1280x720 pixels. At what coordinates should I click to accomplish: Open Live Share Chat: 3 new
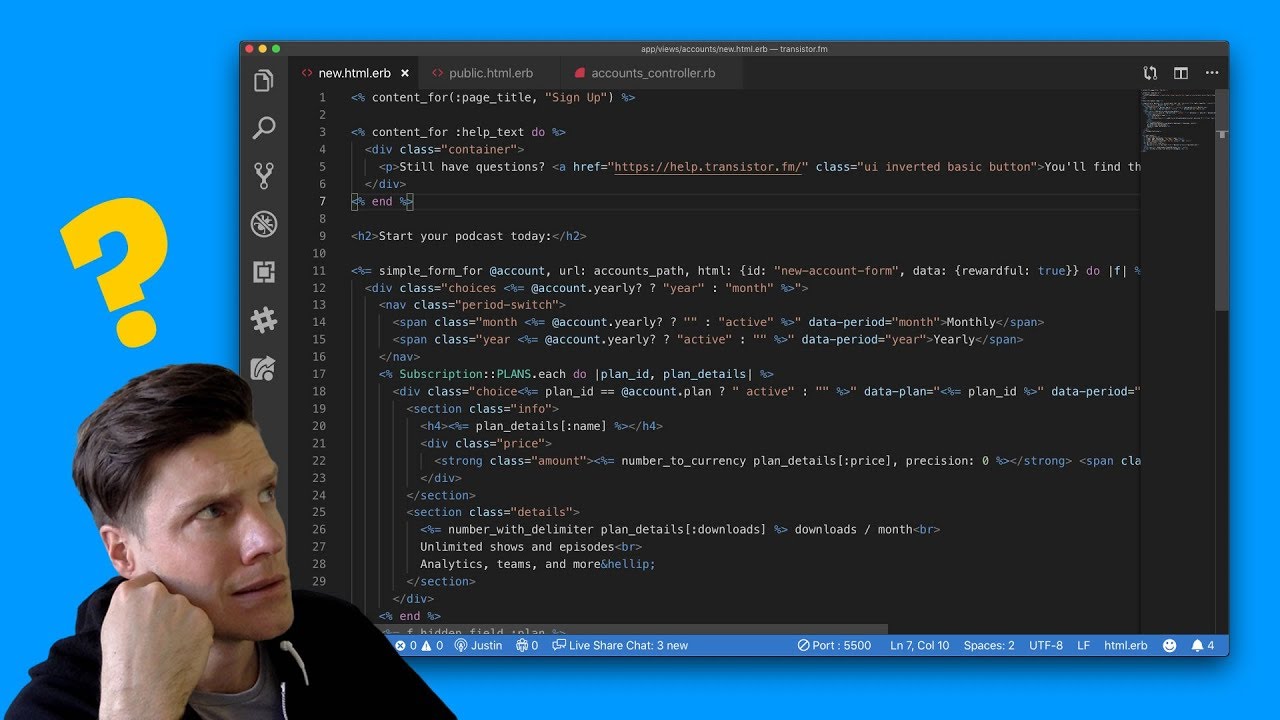coord(620,646)
